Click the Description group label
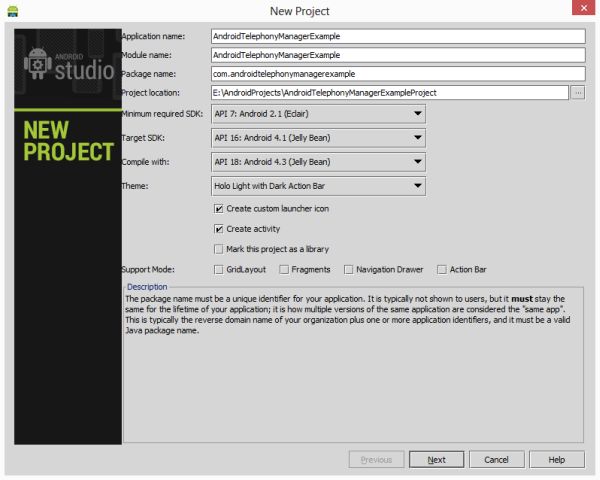The image size is (600, 480). (147, 287)
